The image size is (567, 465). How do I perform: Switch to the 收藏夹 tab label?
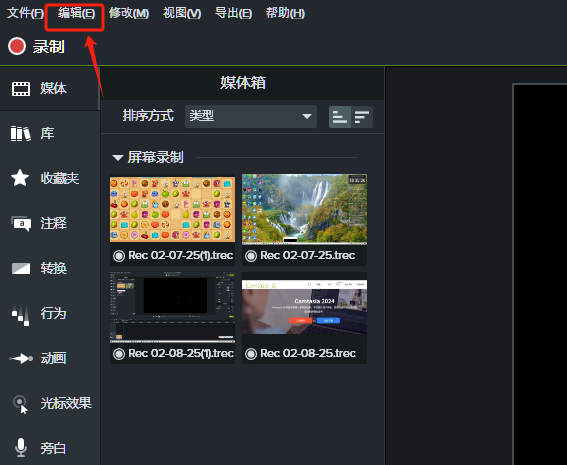pos(60,178)
